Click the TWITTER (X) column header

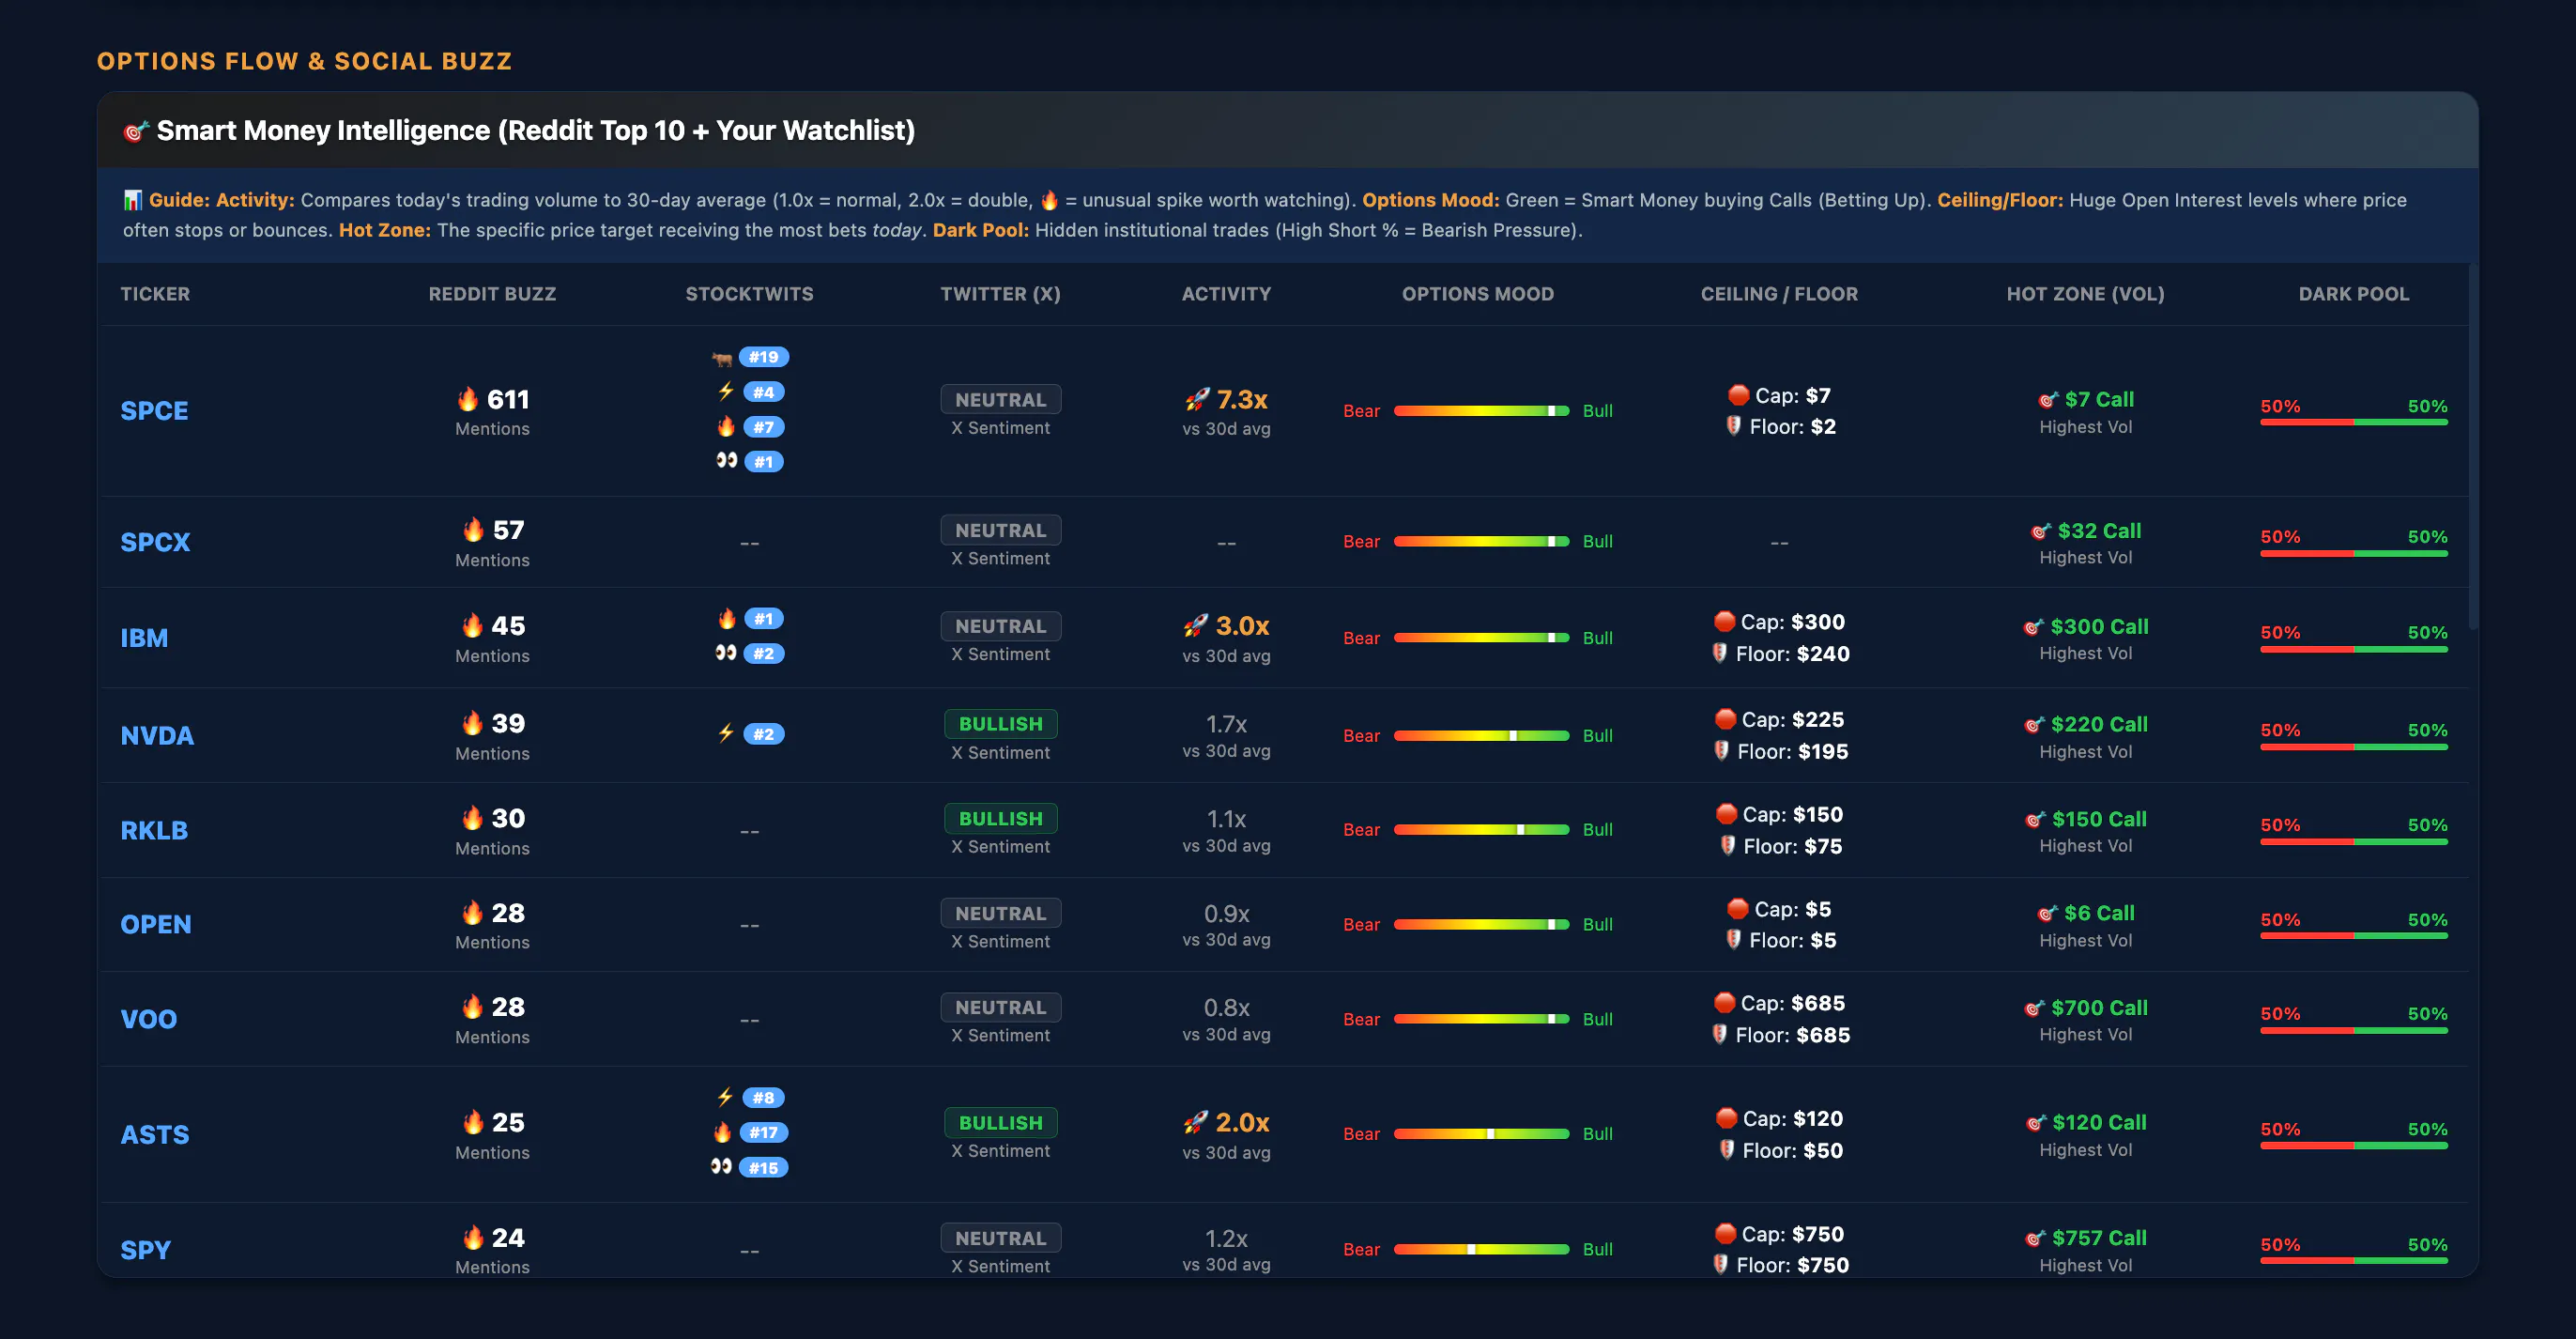click(1000, 294)
